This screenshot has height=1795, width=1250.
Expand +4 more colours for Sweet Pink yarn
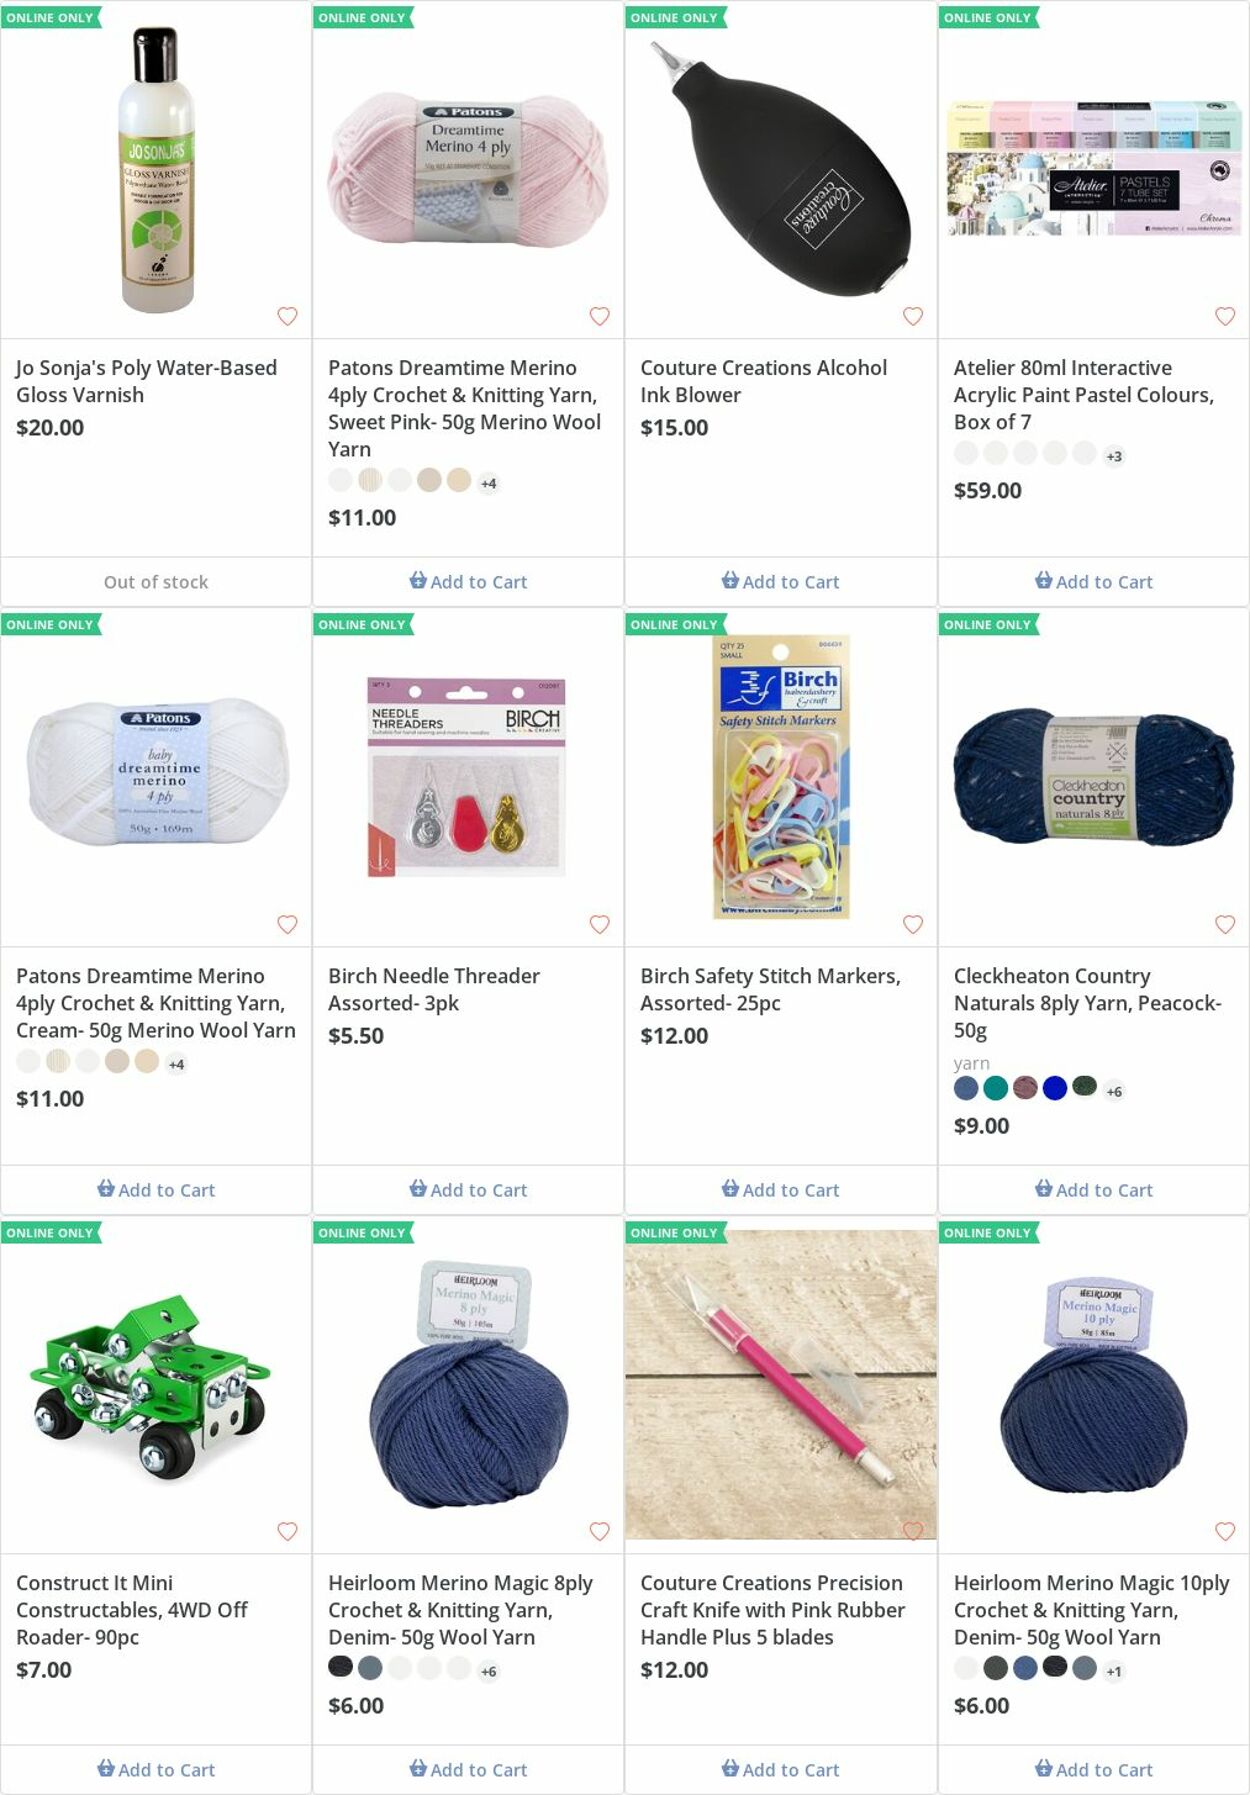[x=488, y=483]
